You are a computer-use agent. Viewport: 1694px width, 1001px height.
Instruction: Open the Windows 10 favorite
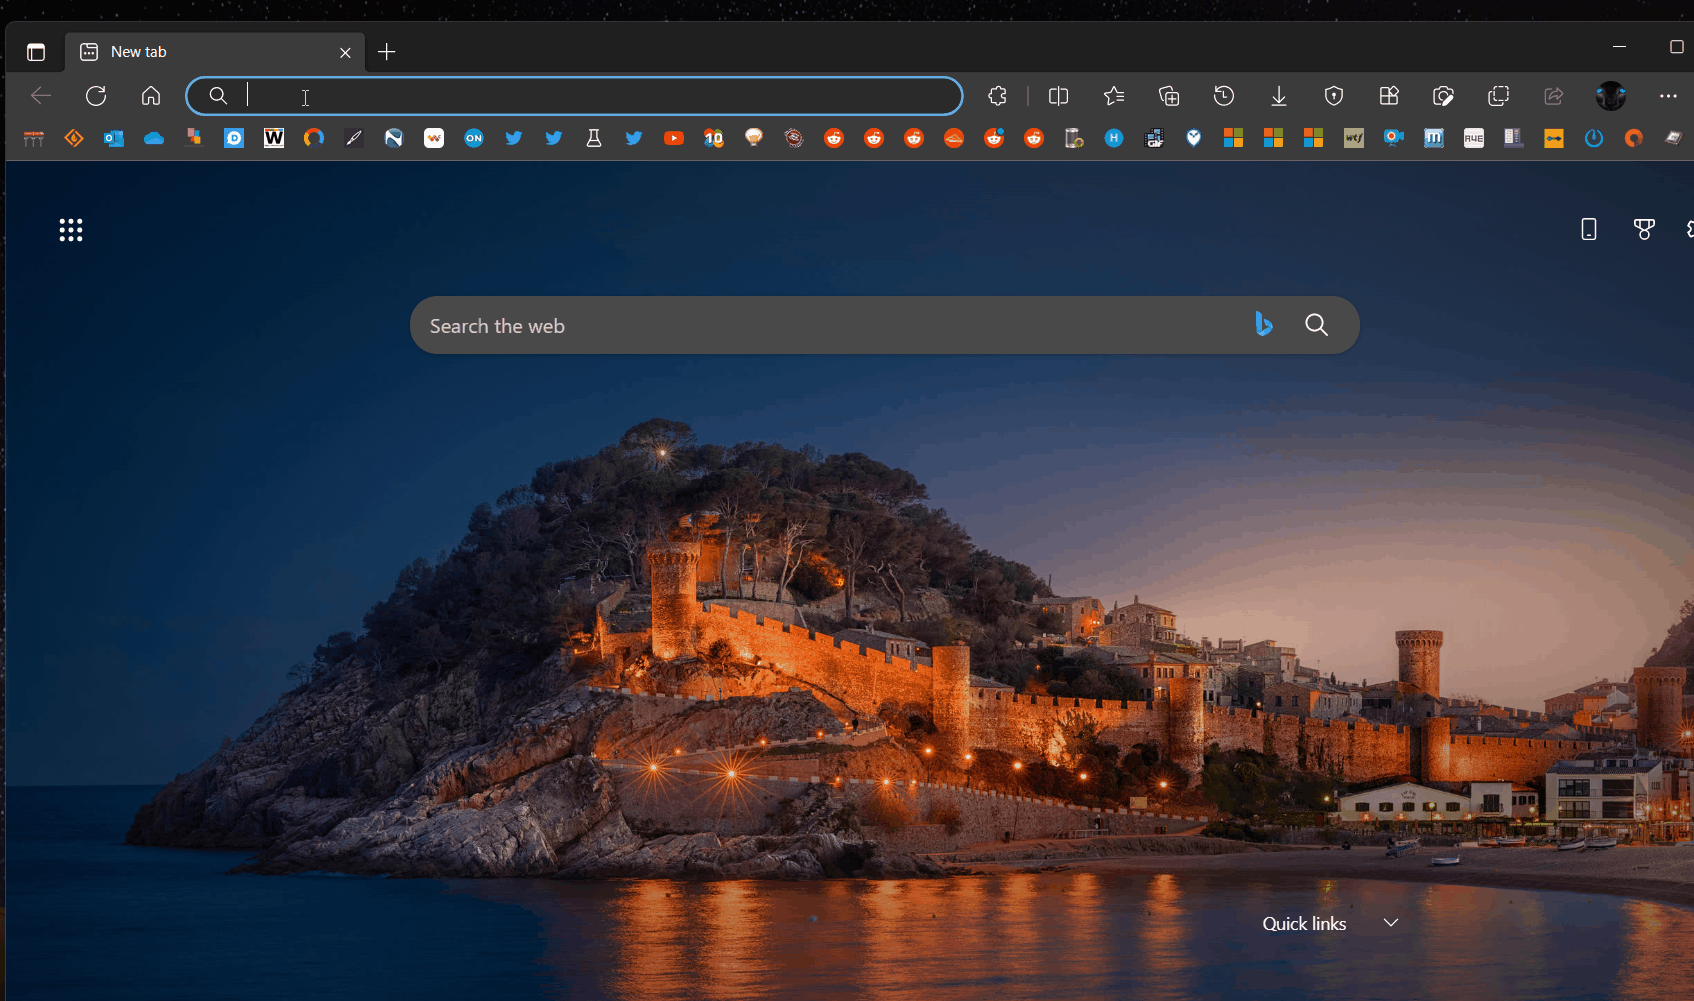pos(714,138)
